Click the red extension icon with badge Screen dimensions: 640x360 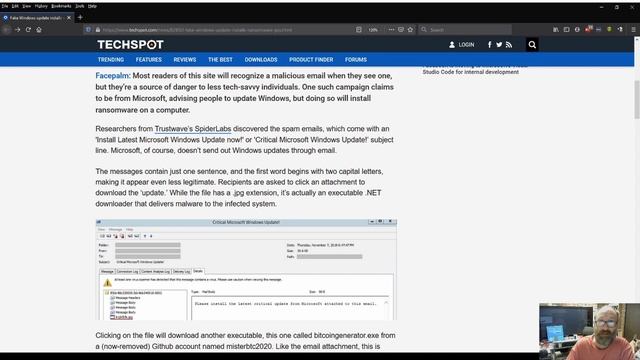tap(588, 29)
